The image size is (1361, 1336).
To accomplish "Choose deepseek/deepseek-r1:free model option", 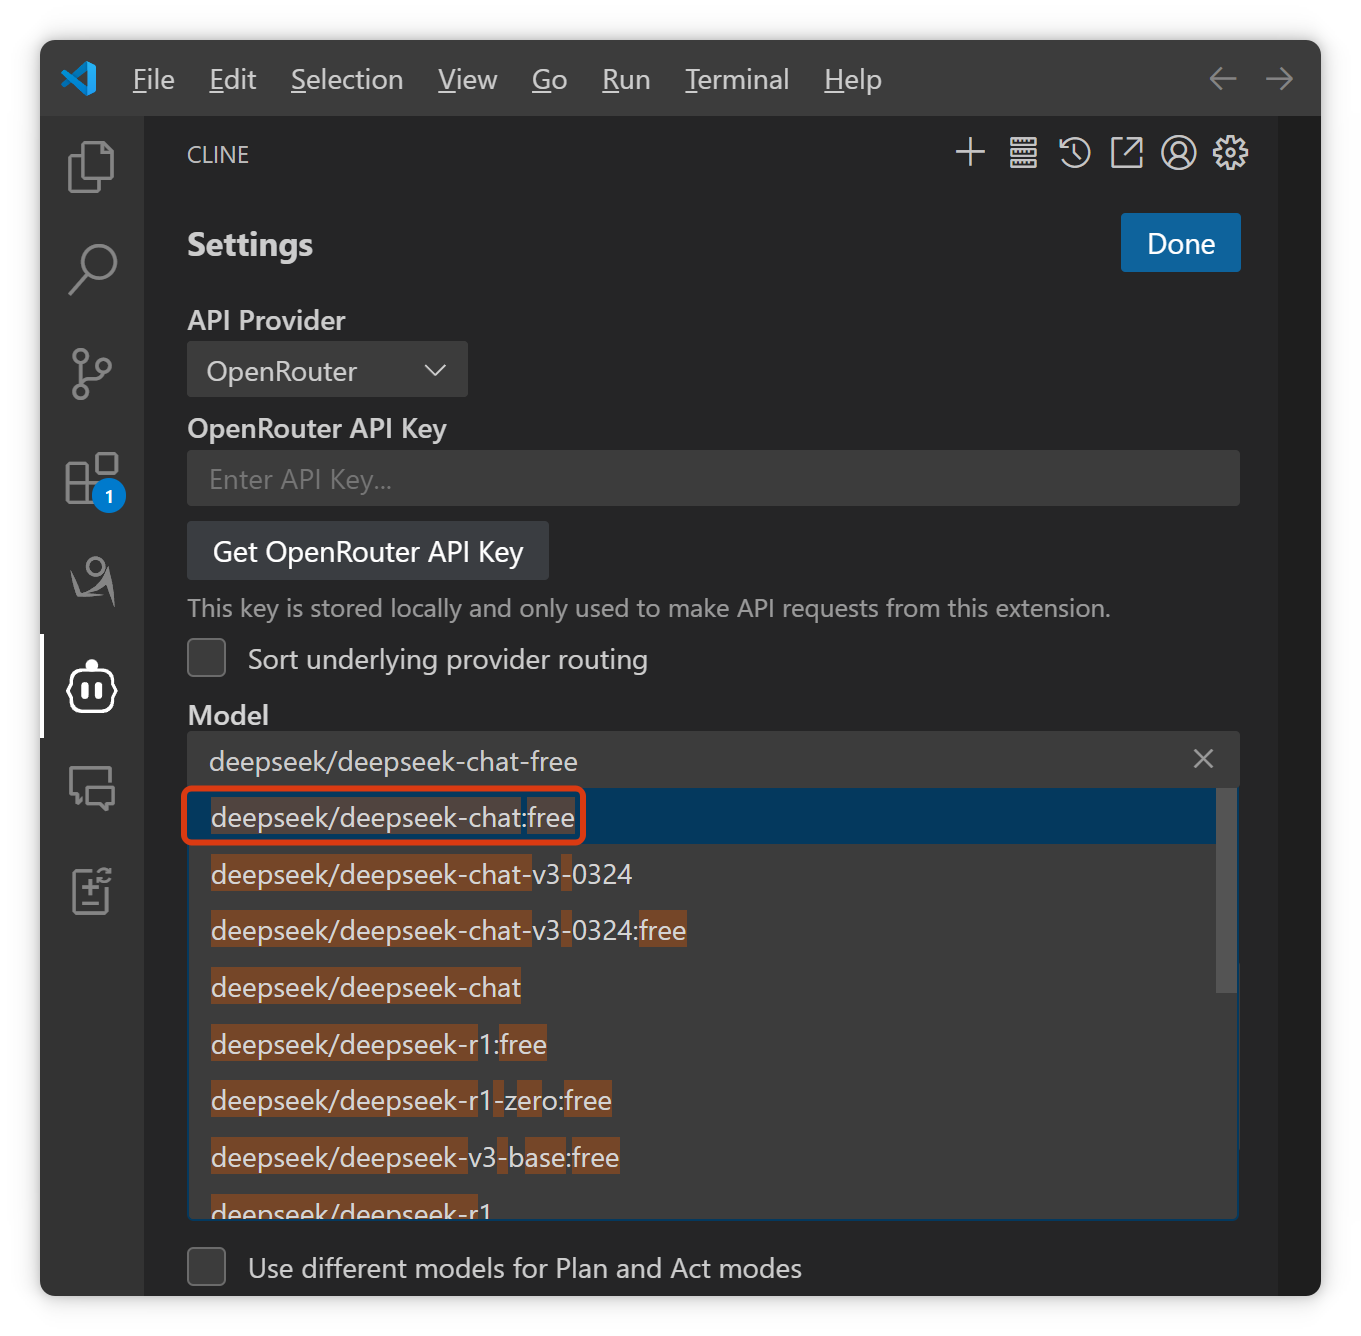I will click(379, 1045).
